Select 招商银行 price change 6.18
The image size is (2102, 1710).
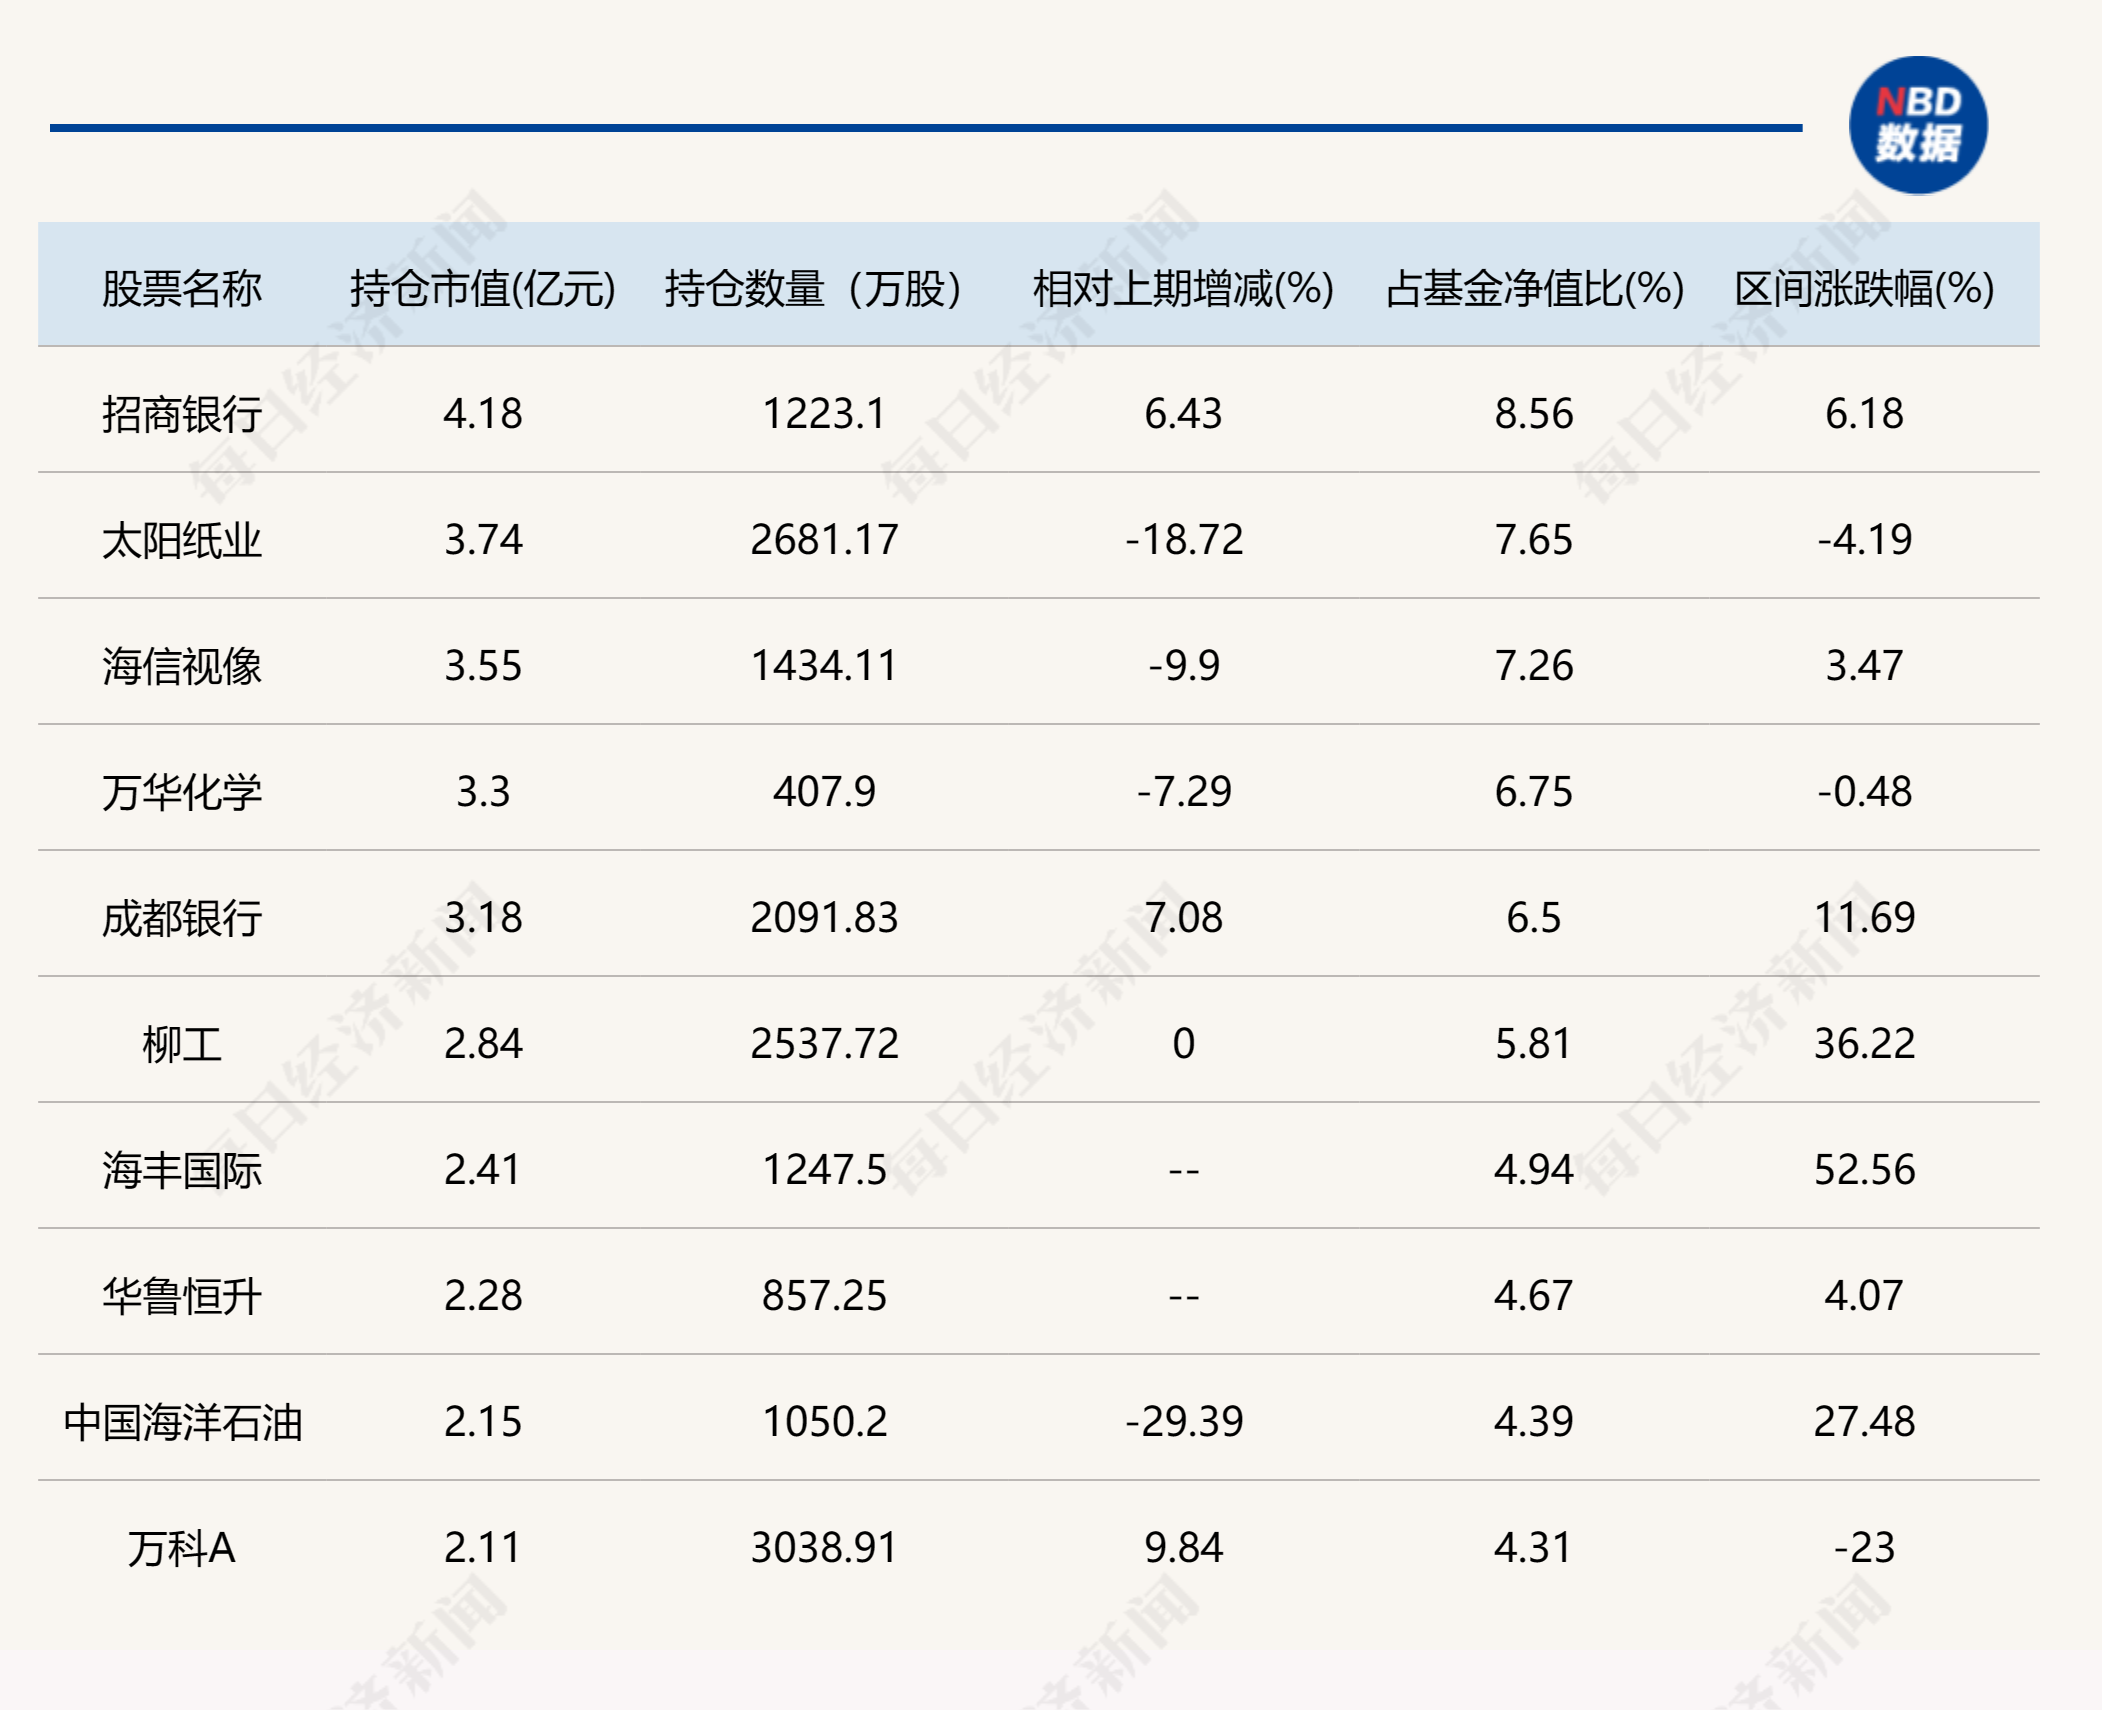point(1864,414)
